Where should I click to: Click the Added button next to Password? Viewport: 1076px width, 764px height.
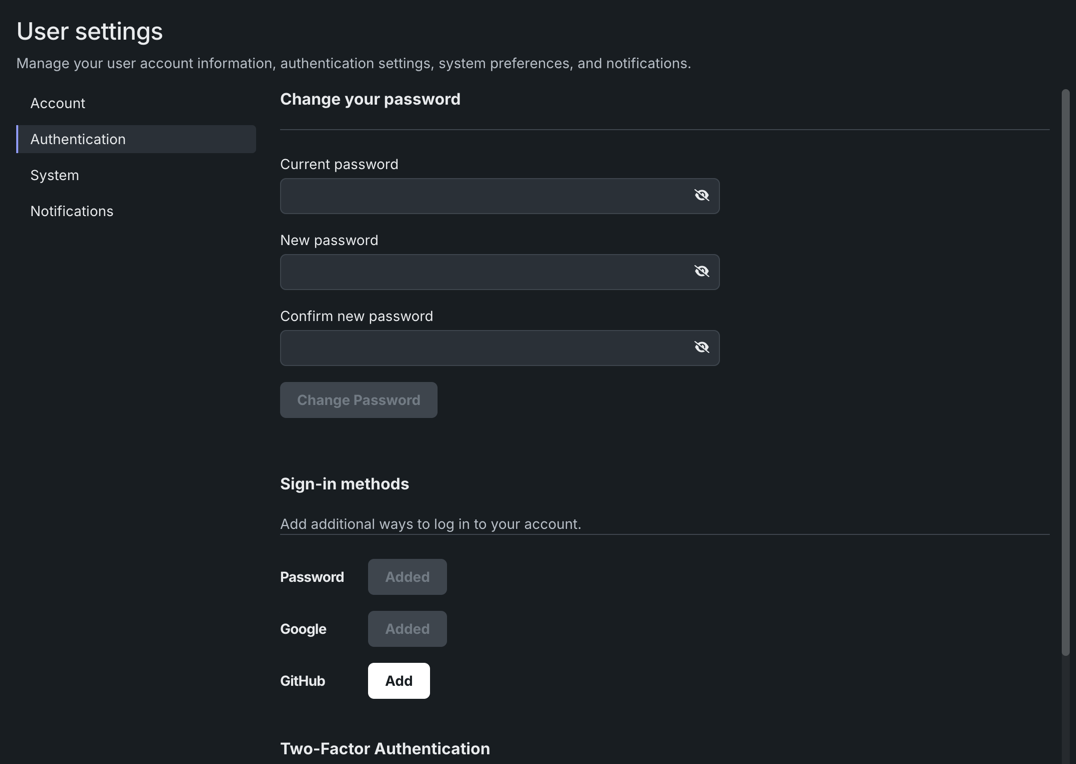407,577
